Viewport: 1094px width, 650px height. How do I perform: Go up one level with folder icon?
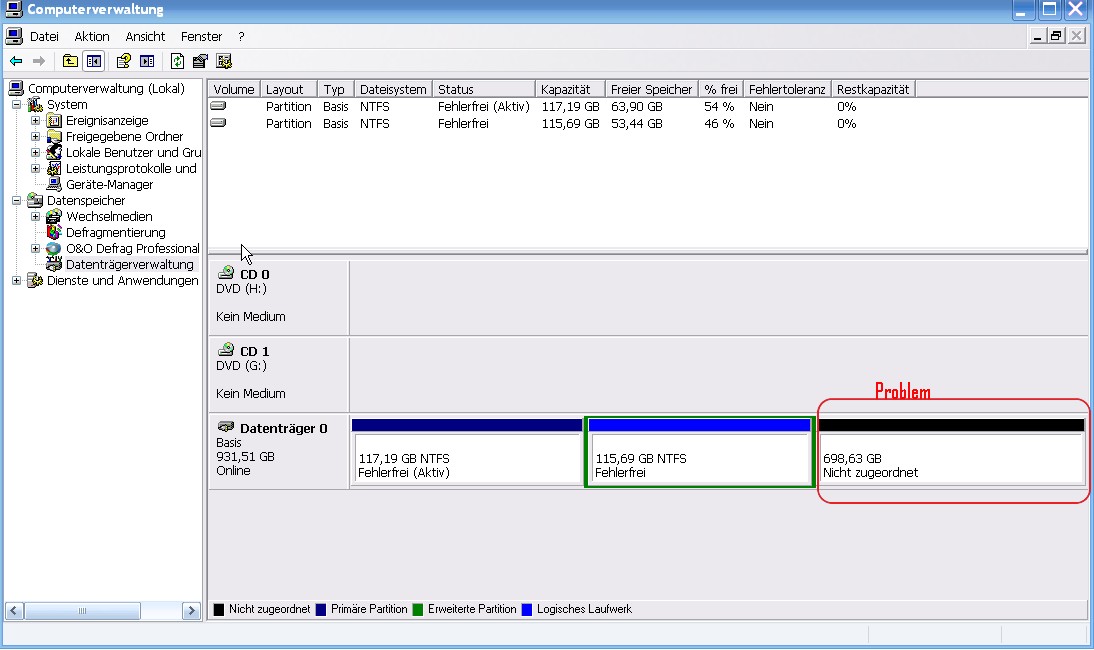pos(70,61)
